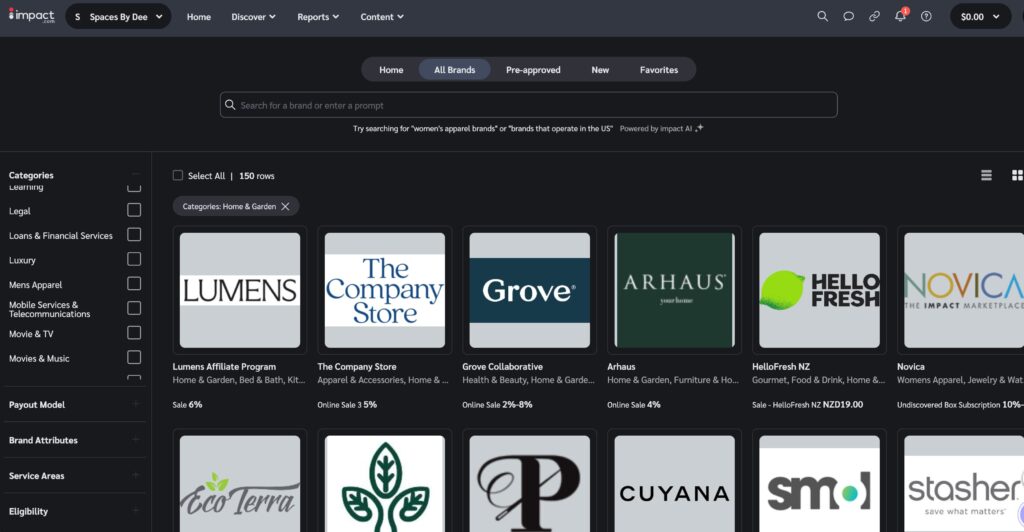Screen dimensions: 1024x532
Task: Check the Mens Apparel checkbox
Action: 134,283
